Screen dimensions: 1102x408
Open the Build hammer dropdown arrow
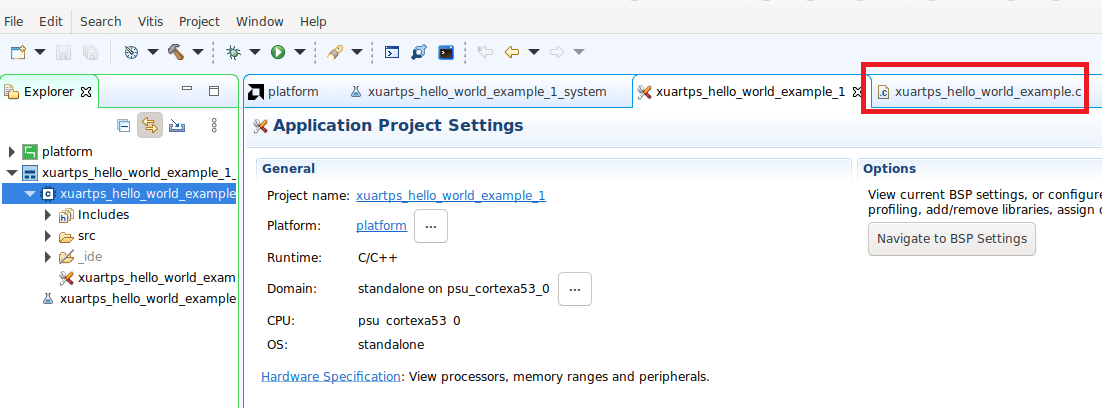click(197, 52)
